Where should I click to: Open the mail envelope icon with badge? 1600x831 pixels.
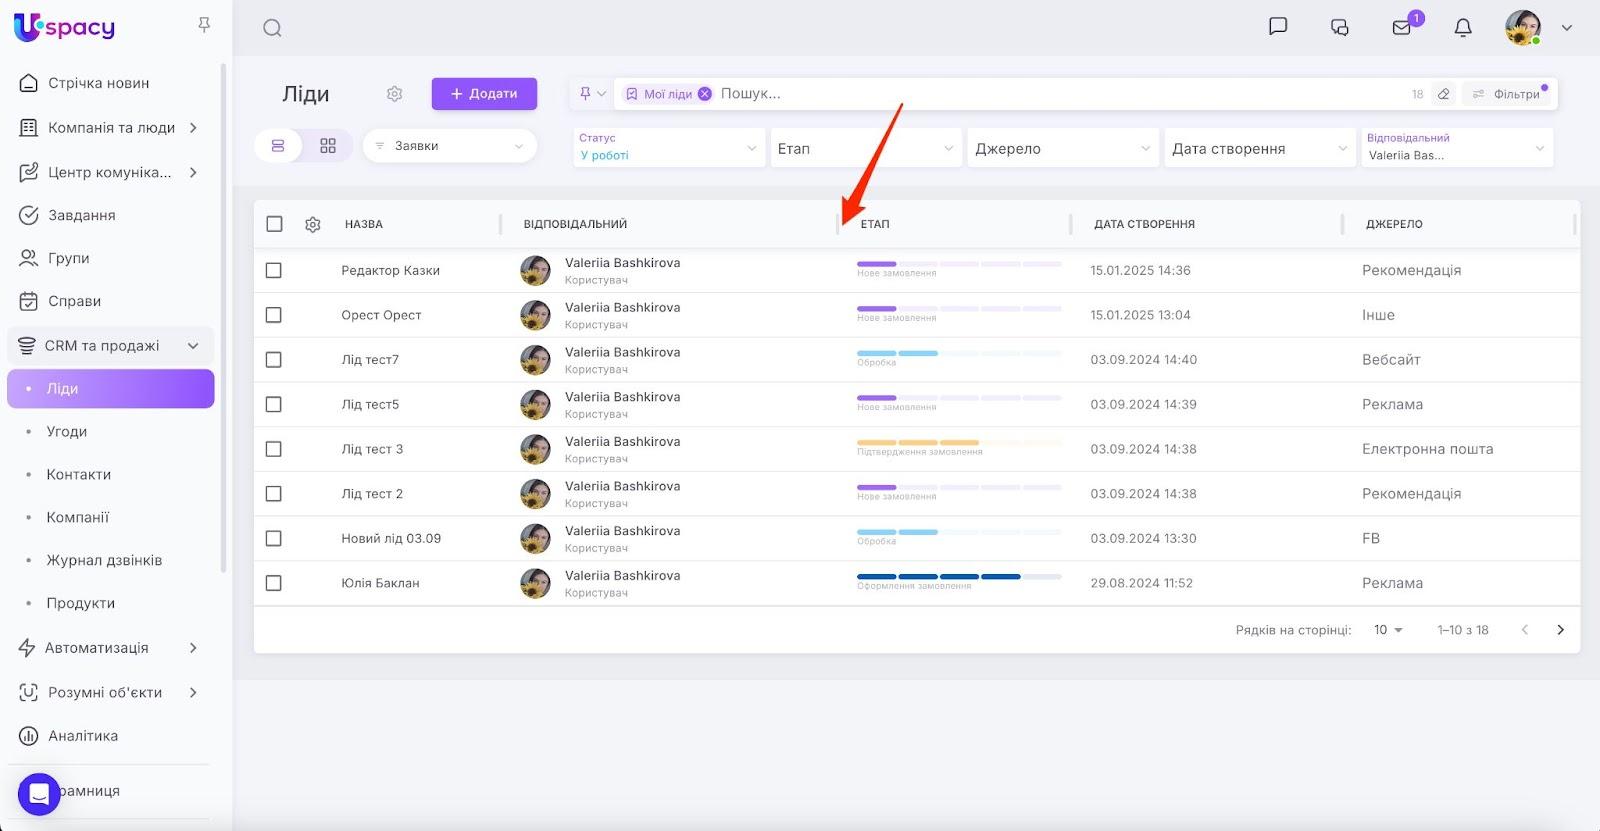point(1402,28)
